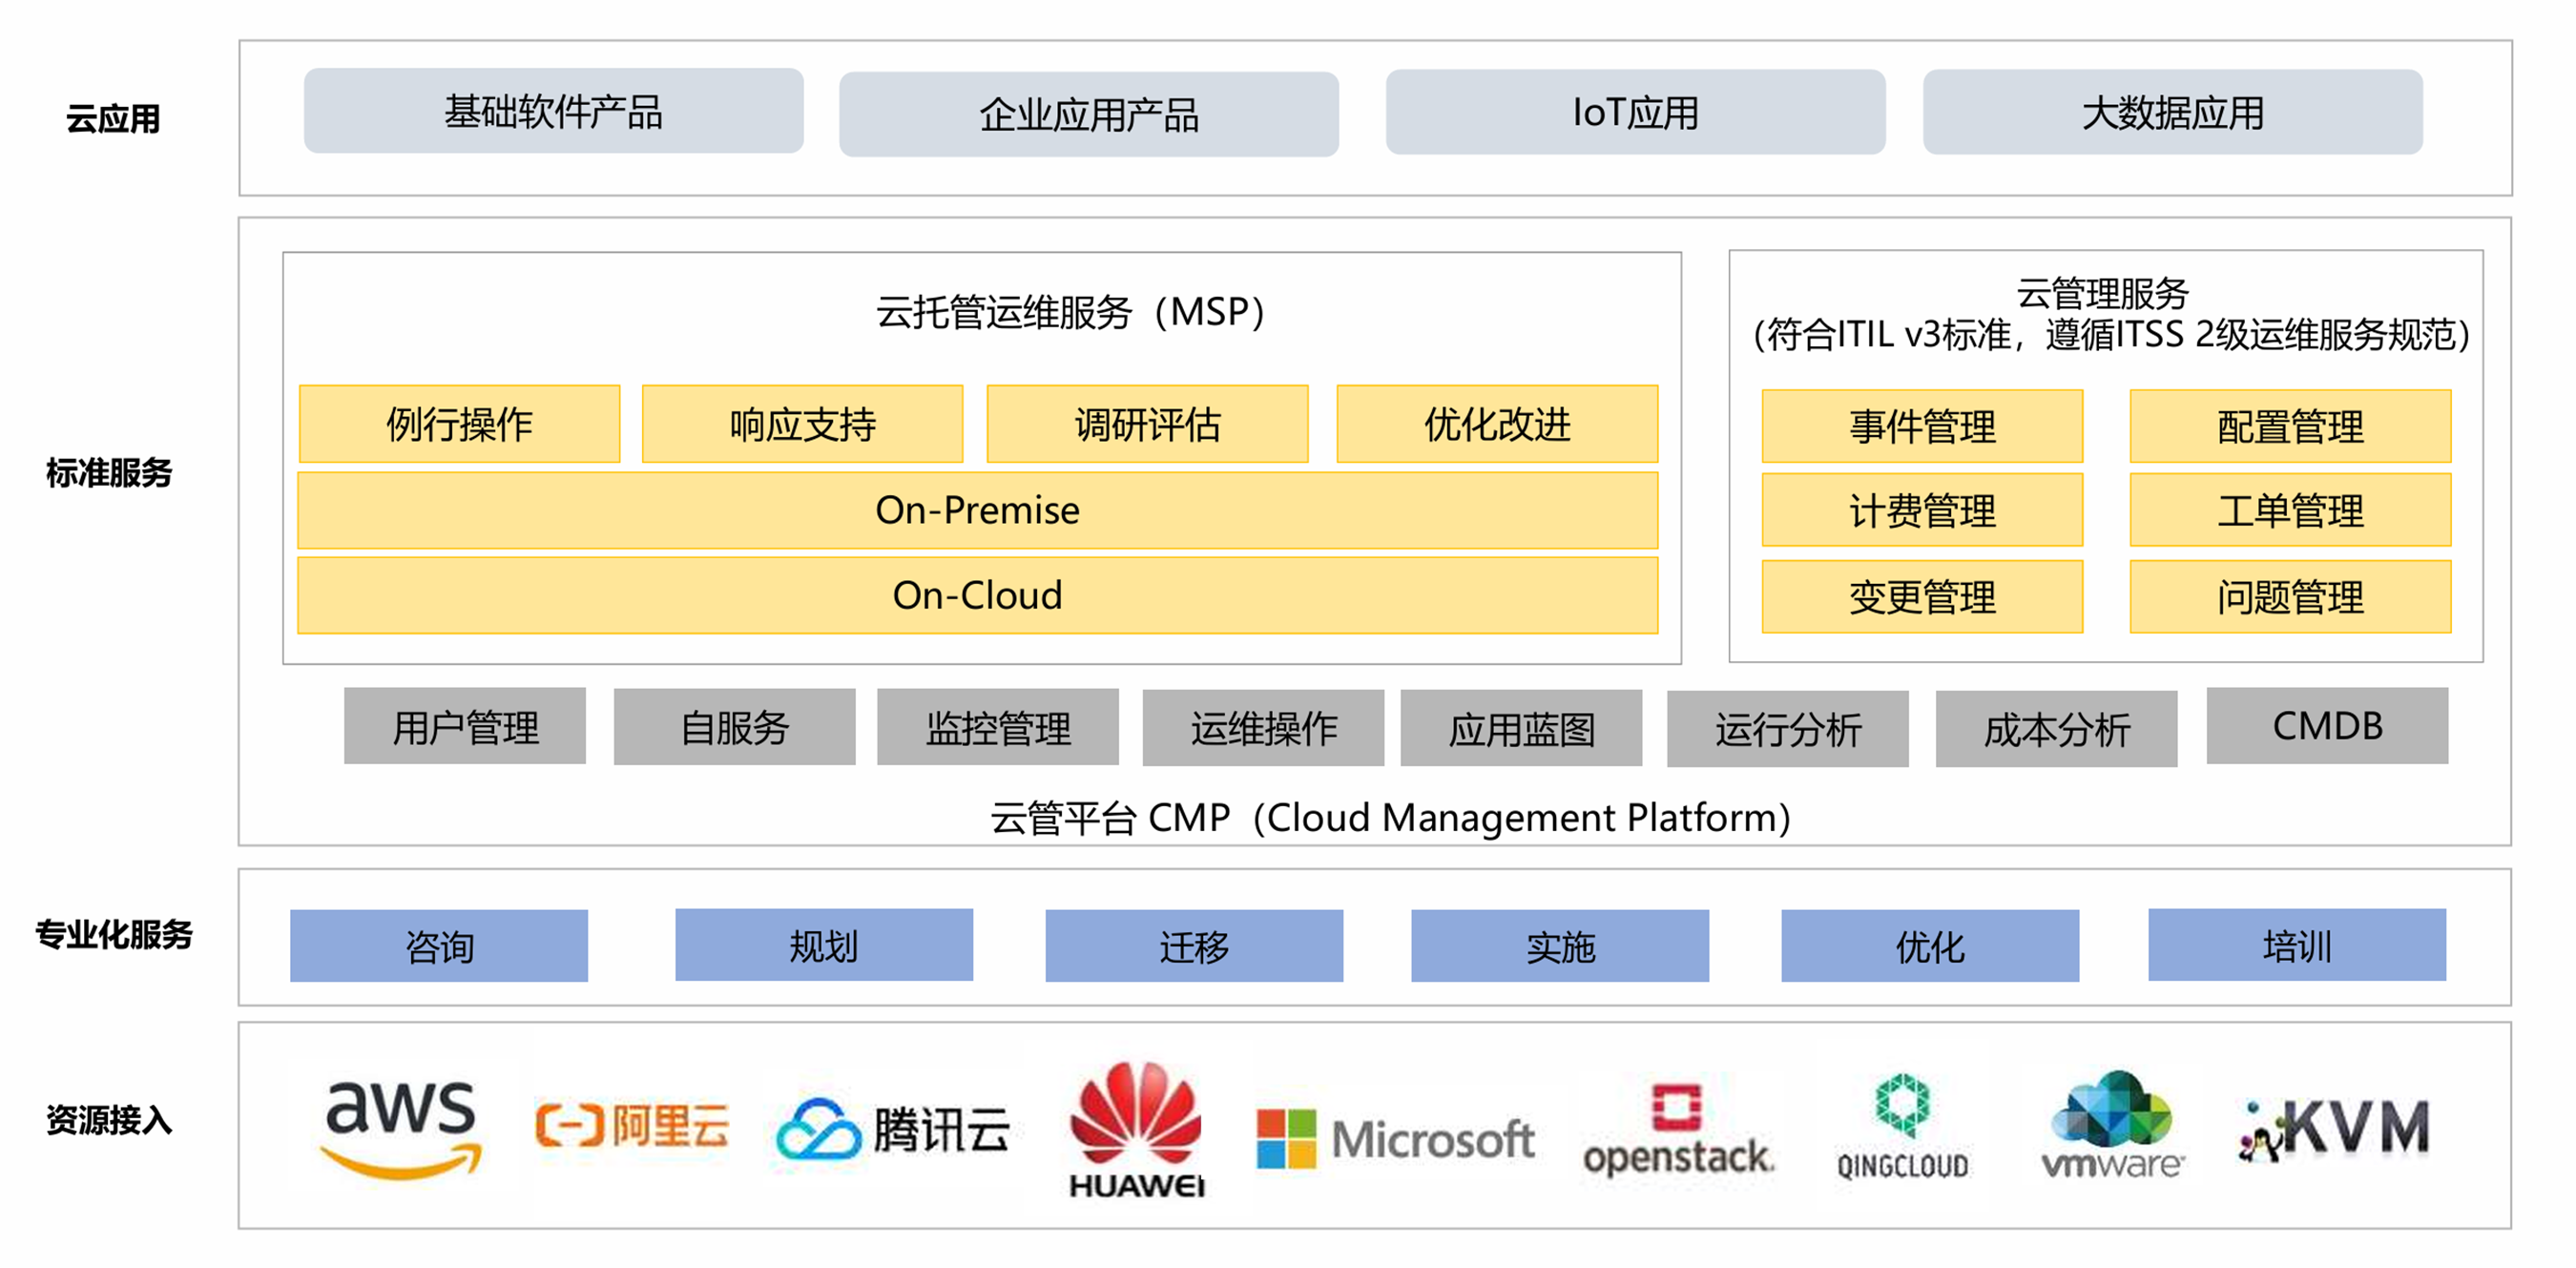Pick the VMware logo
2576x1268 pixels.
point(2112,1127)
